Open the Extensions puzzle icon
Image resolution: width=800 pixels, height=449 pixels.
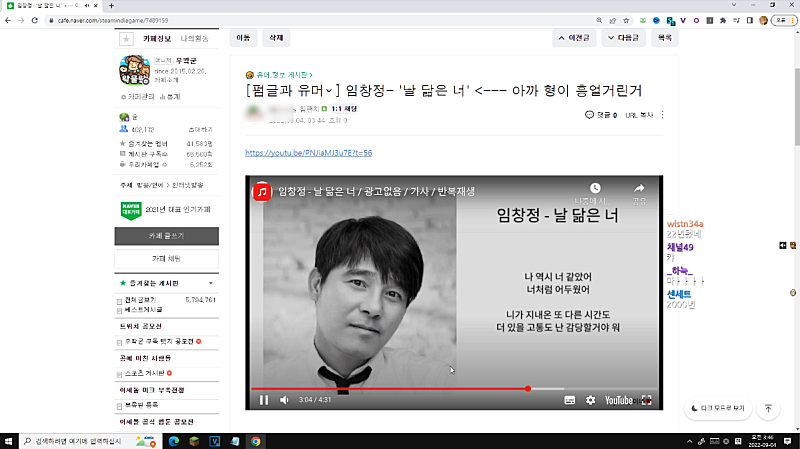723,20
